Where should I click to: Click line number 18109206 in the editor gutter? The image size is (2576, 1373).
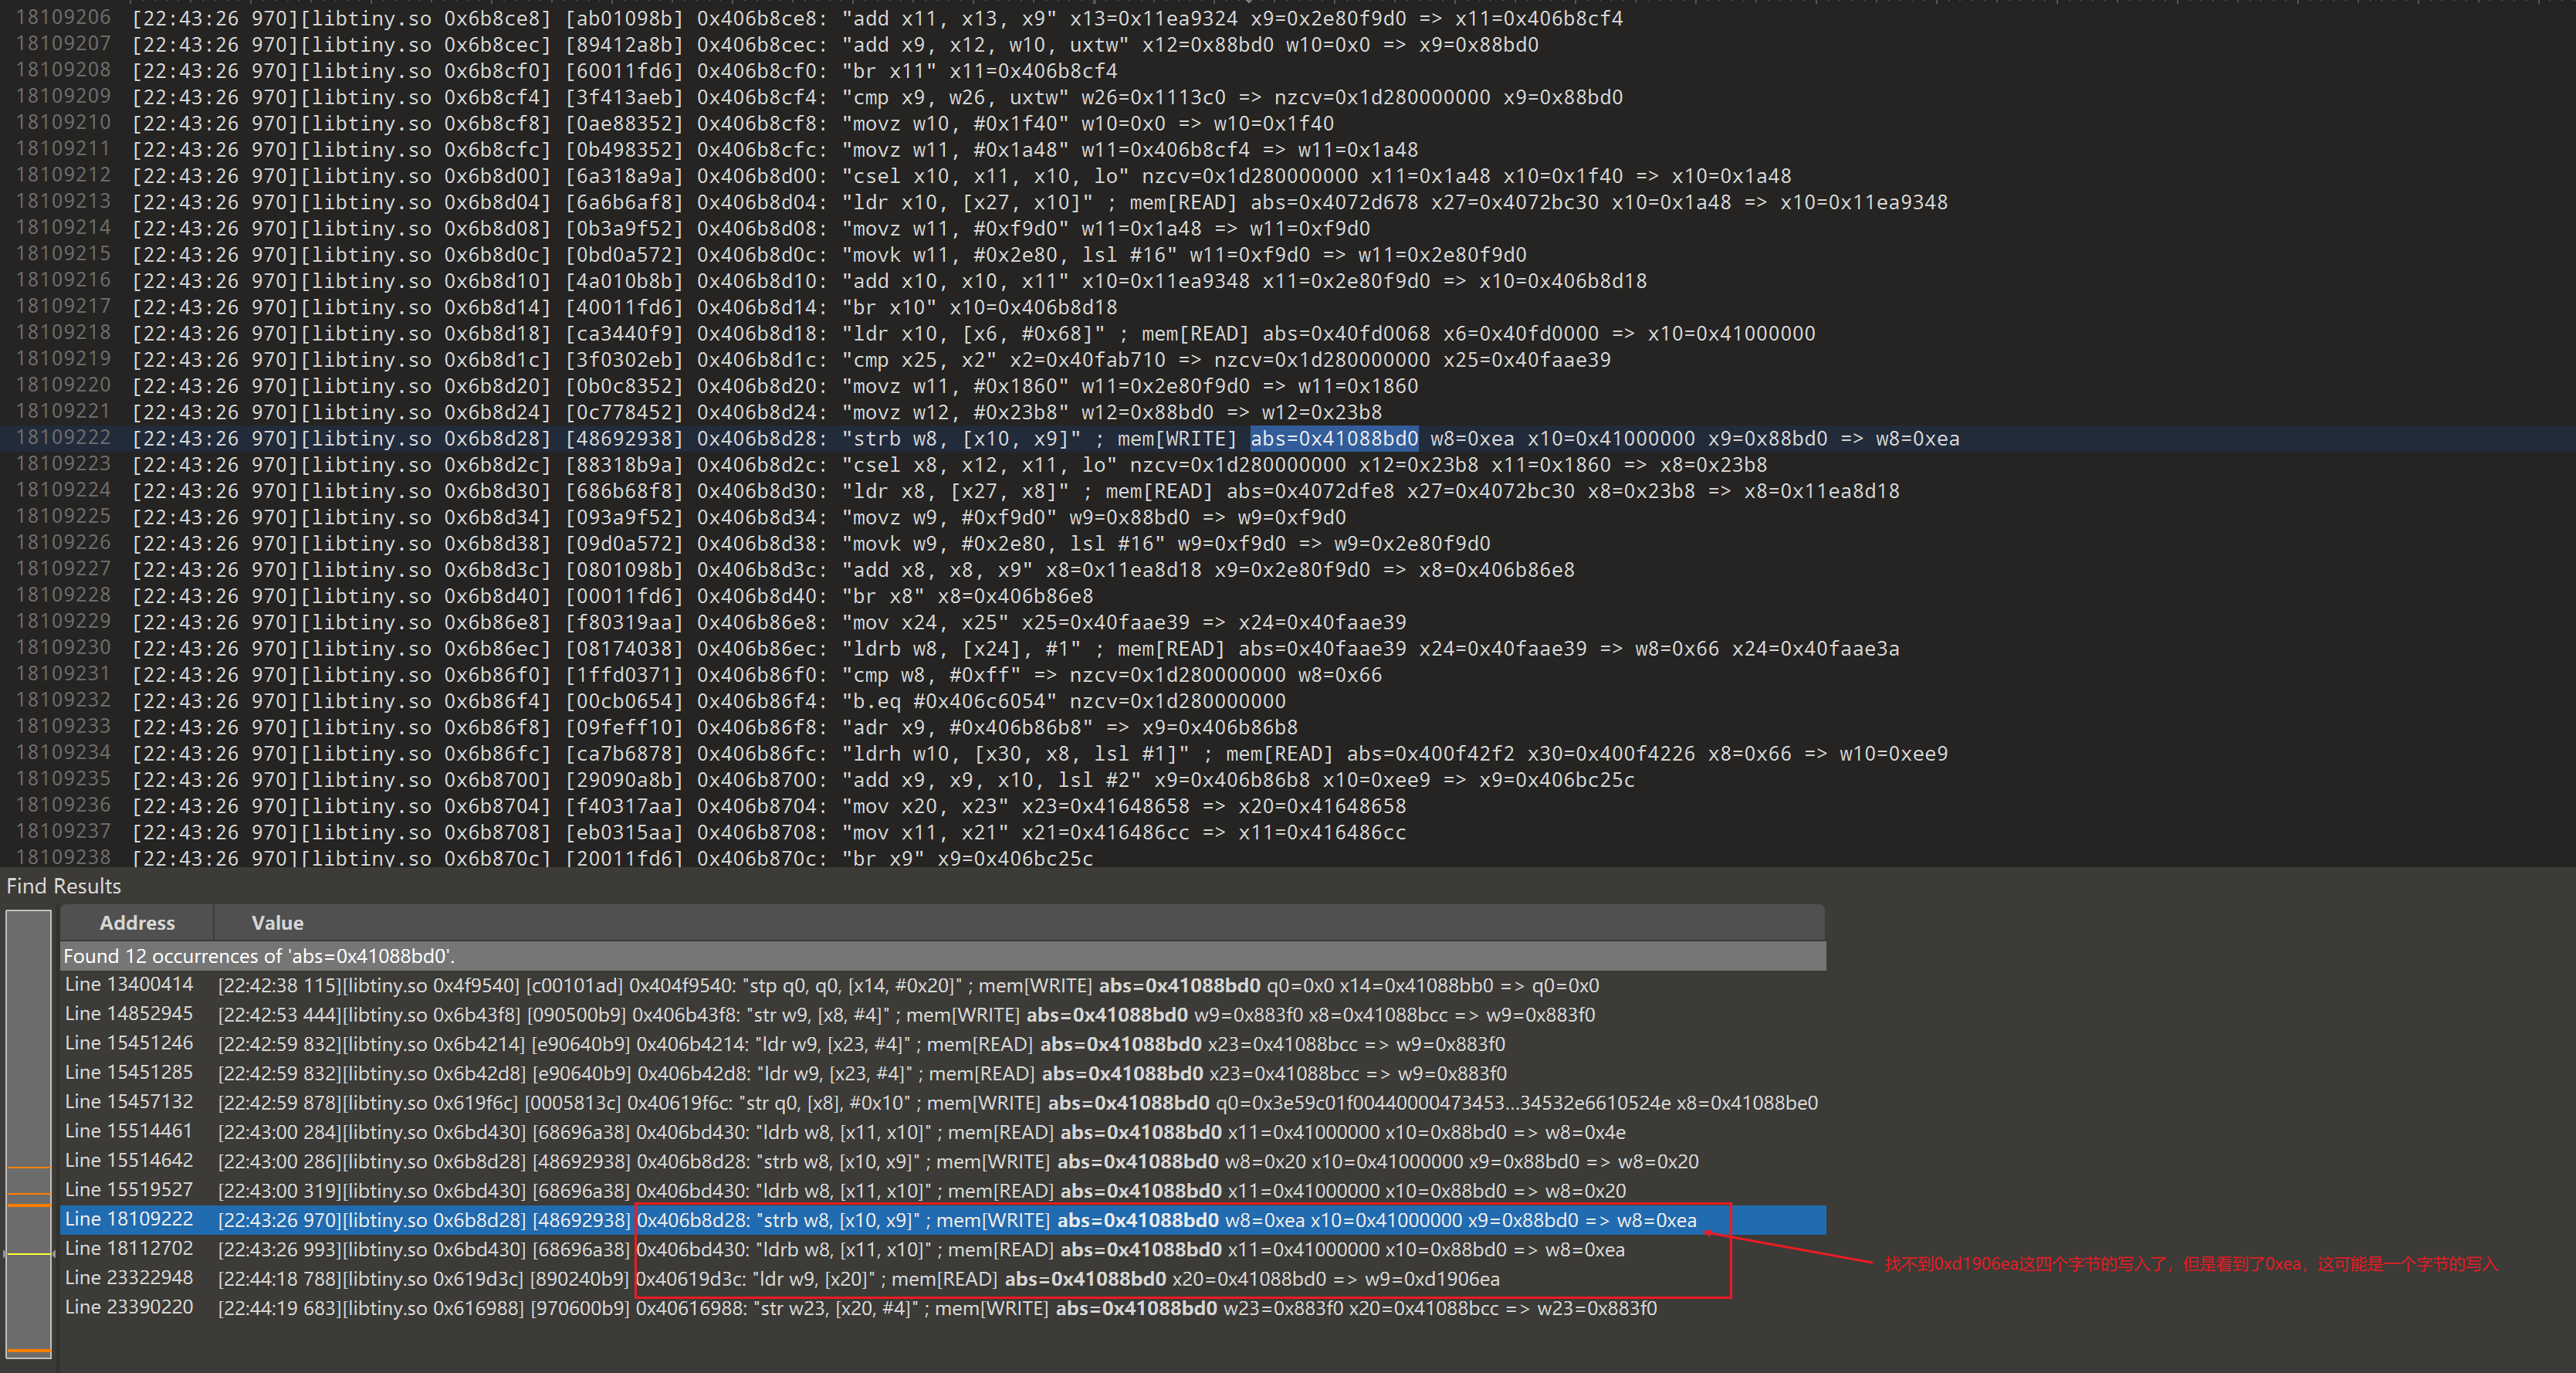click(63, 17)
